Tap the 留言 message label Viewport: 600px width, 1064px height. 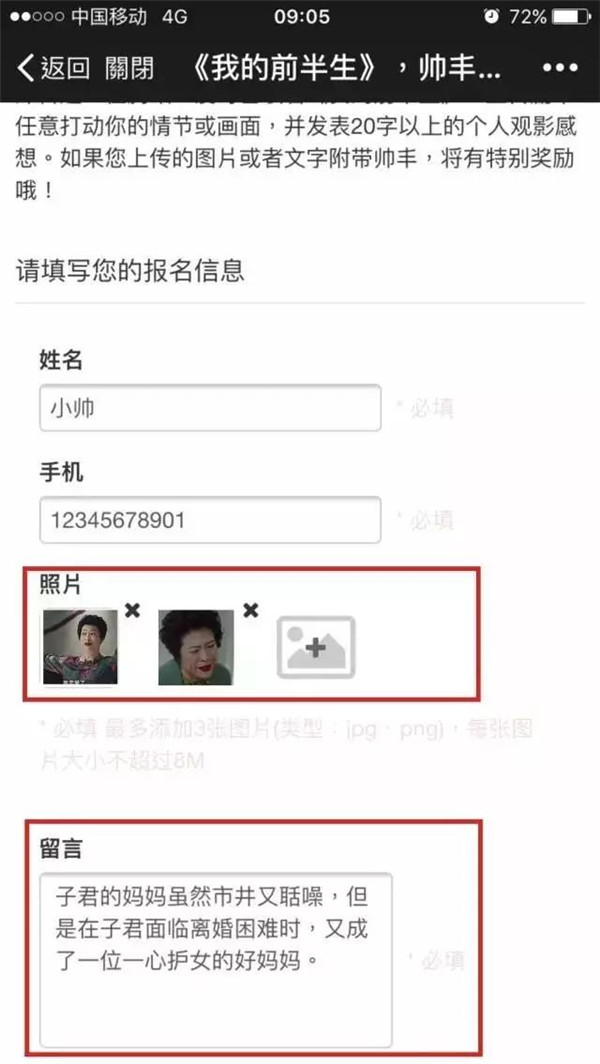point(61,849)
